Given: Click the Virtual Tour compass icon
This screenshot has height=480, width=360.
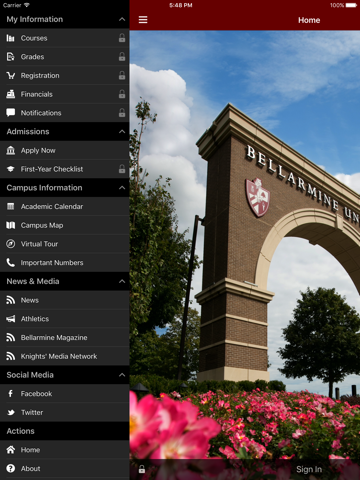Looking at the screenshot, I should (11, 244).
